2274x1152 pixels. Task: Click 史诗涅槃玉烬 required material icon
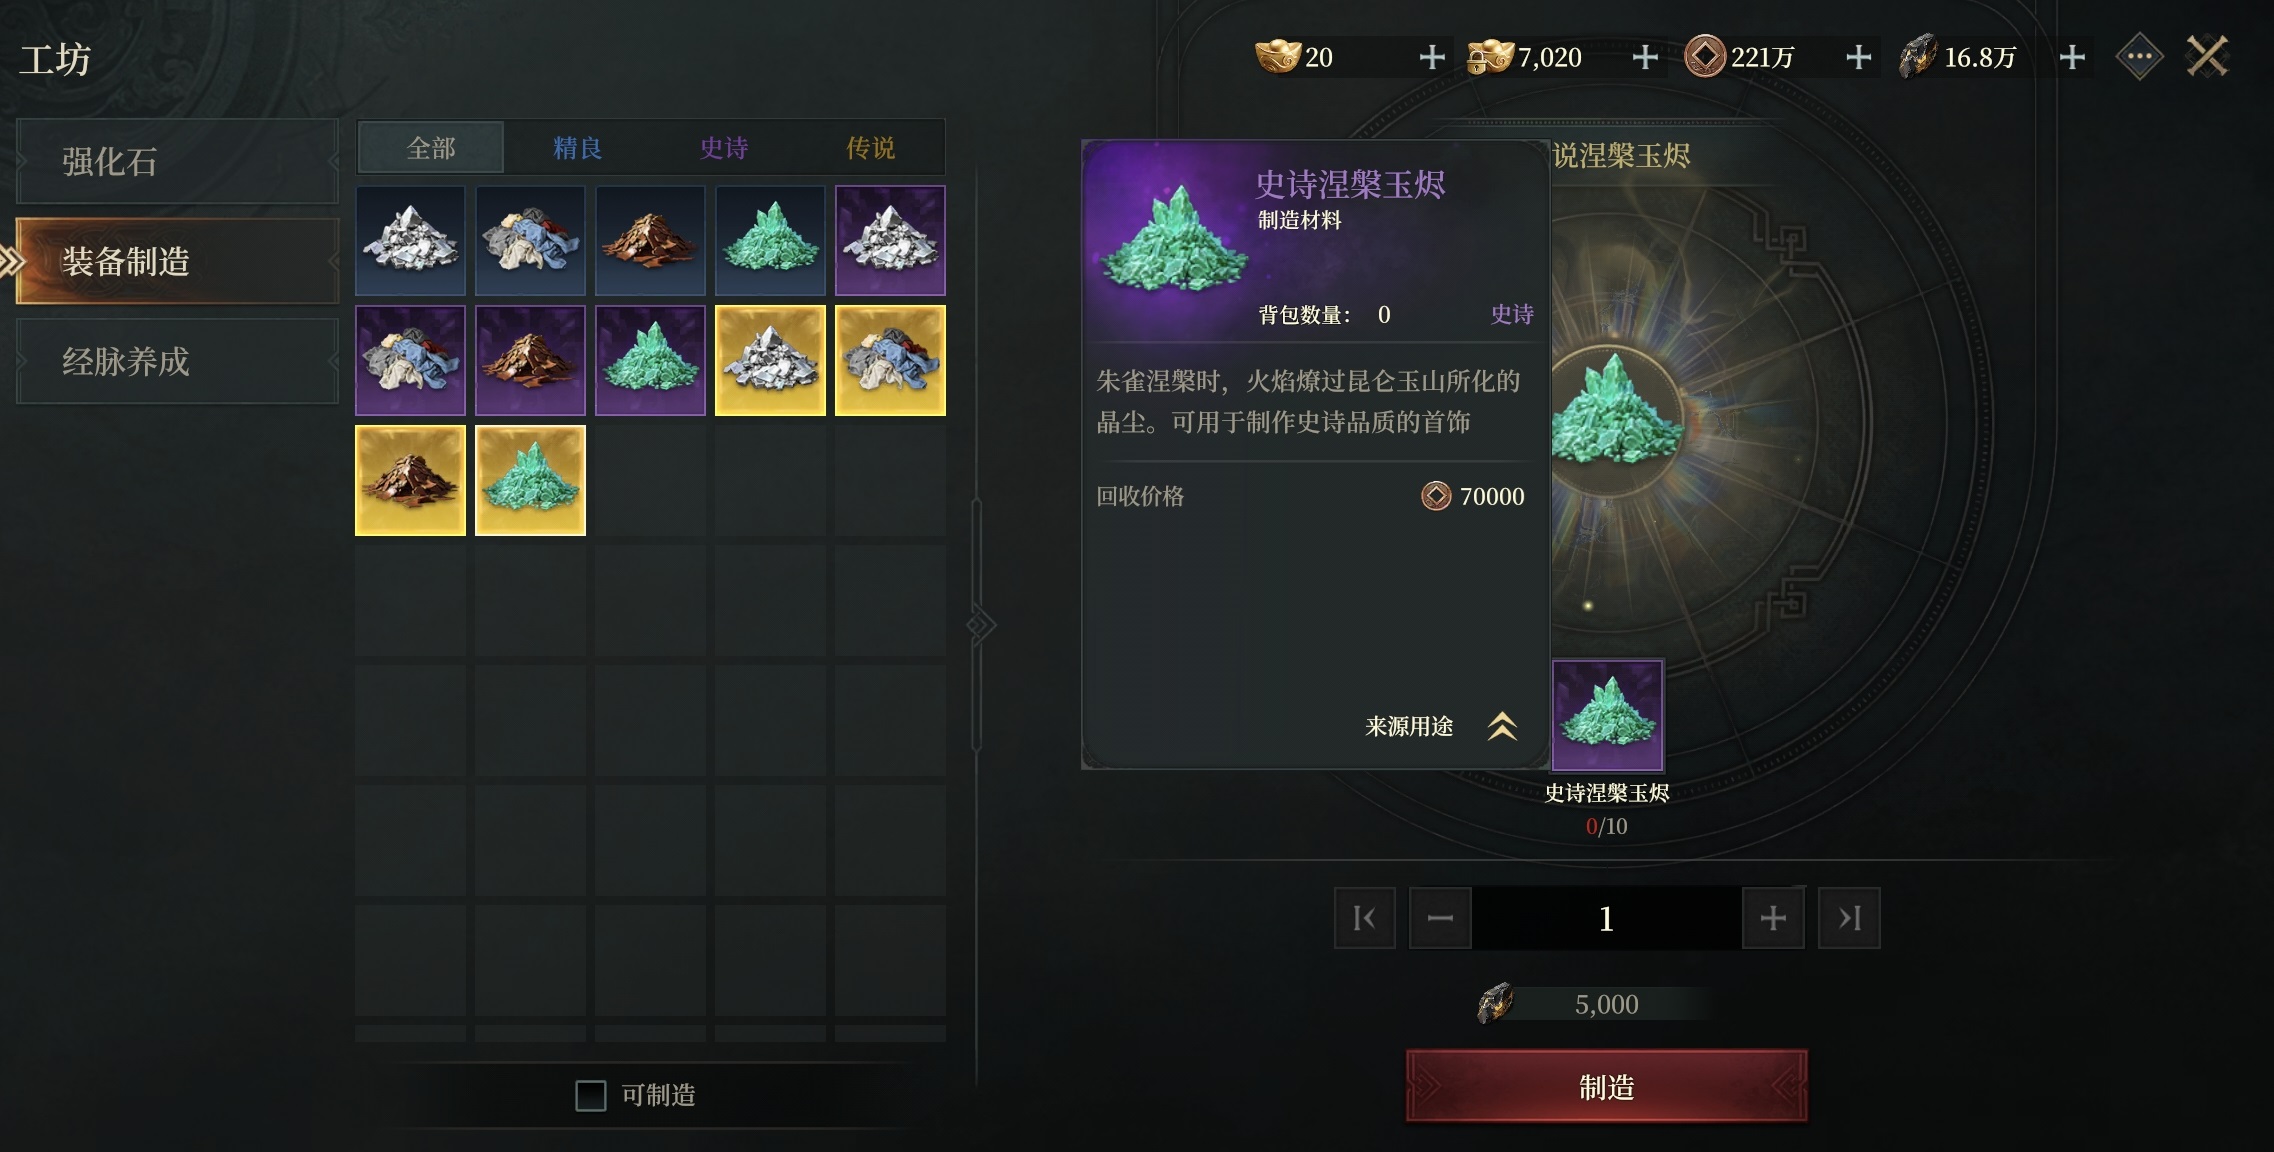(1607, 715)
